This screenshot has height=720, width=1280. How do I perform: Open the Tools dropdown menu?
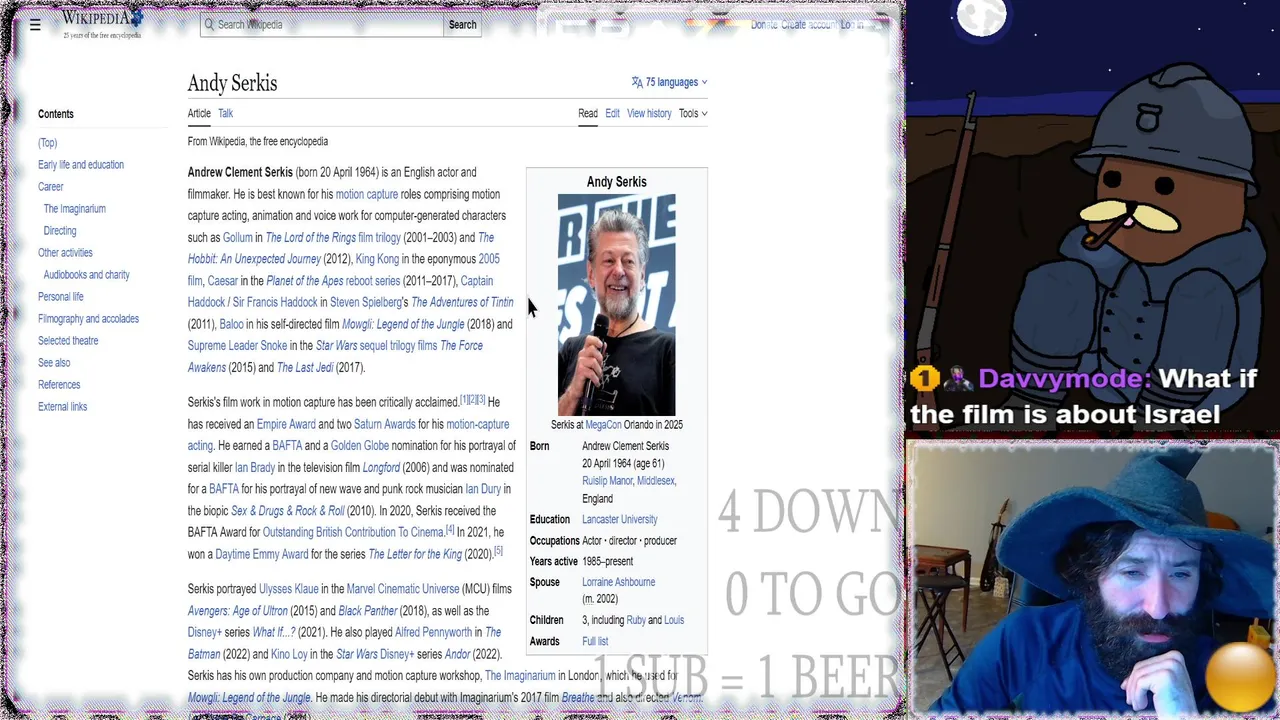point(693,113)
